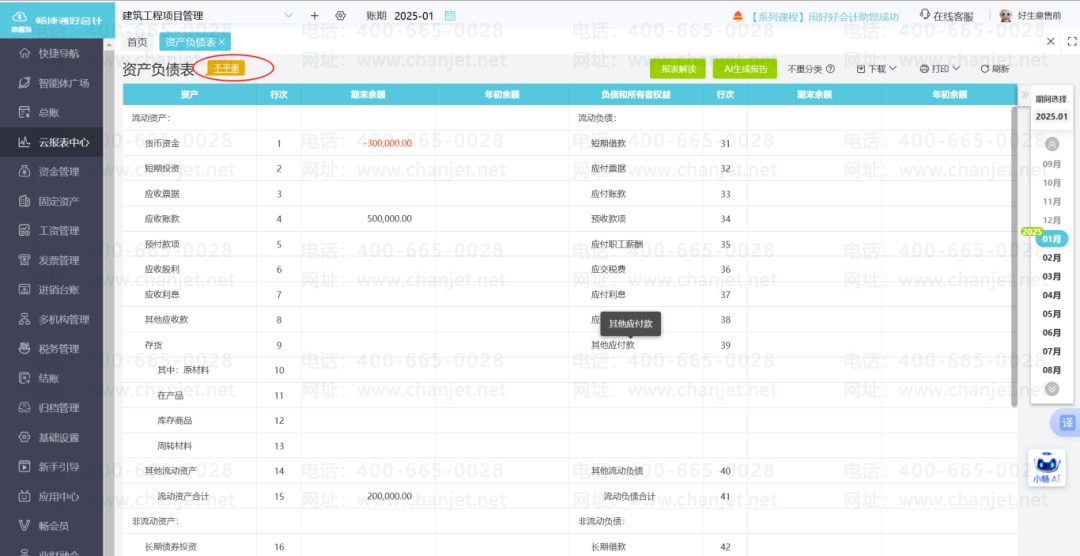This screenshot has width=1080, height=556.
Task: Open 发票管理 sidebar module
Action: [52, 260]
